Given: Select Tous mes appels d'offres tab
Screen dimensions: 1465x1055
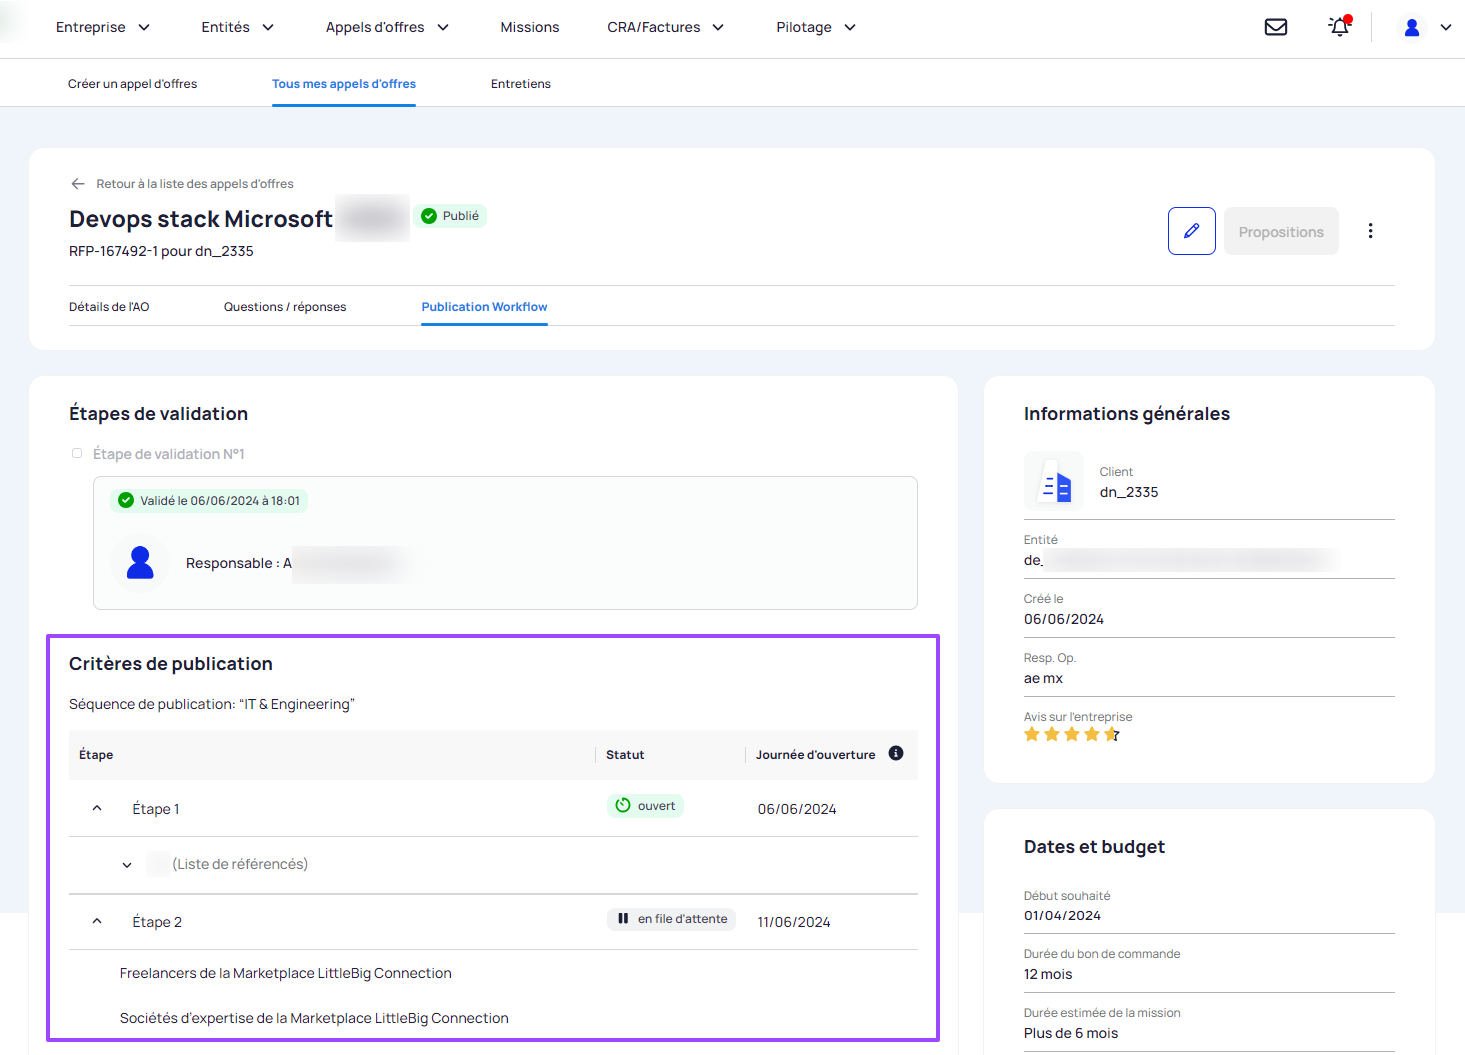Looking at the screenshot, I should tap(344, 84).
